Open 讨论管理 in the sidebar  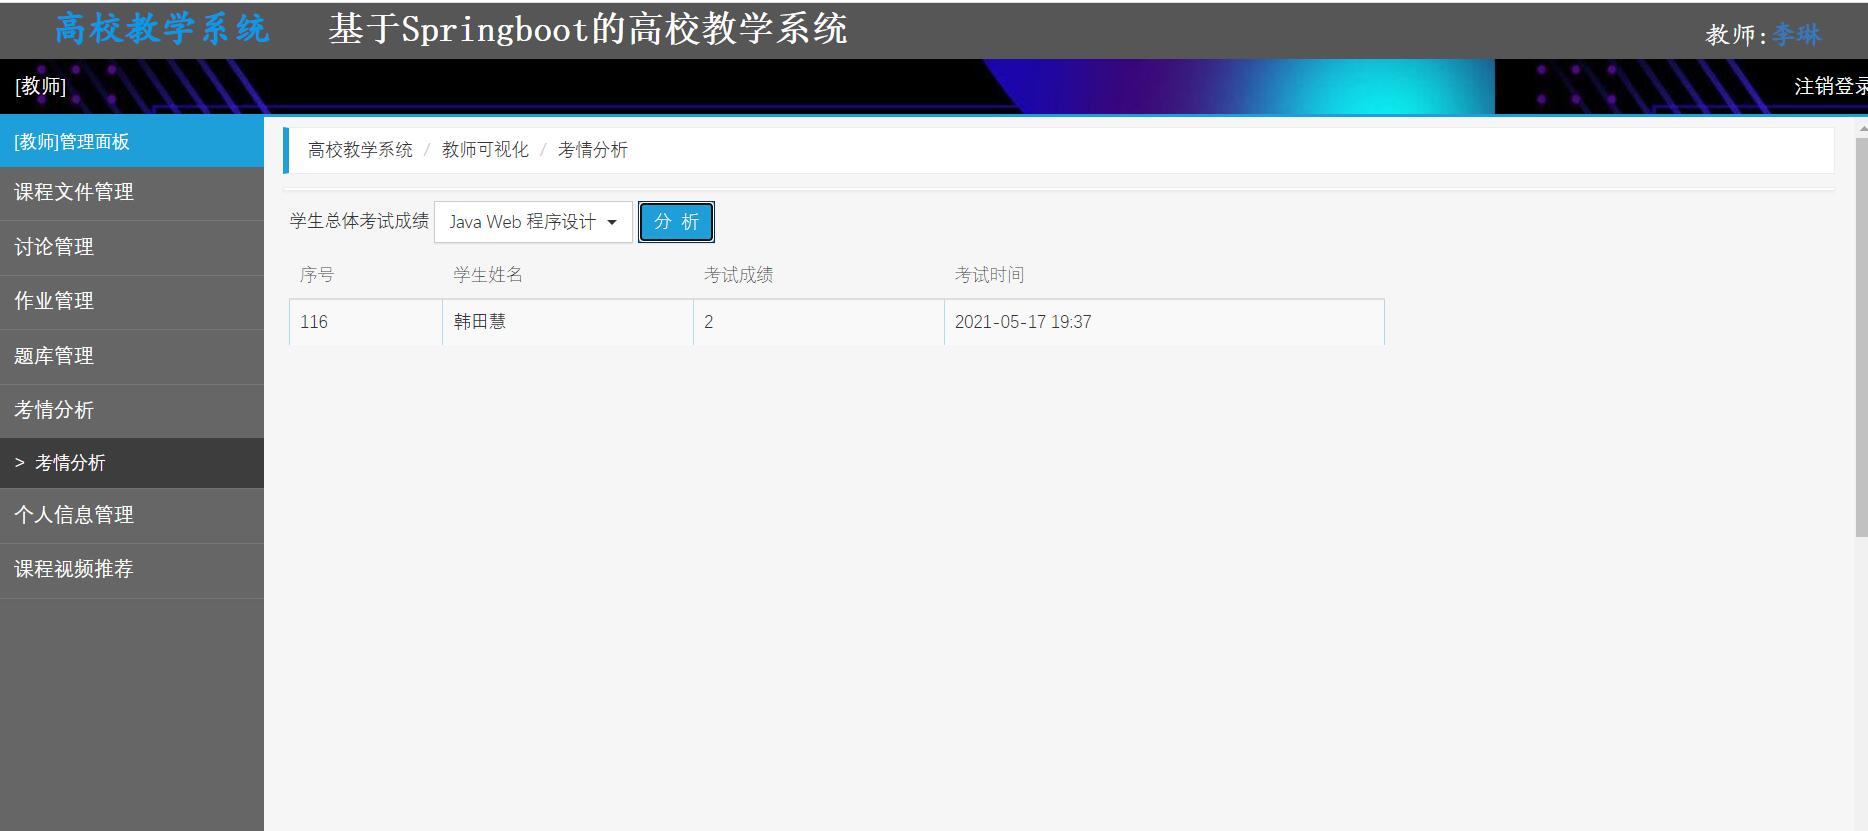[132, 247]
